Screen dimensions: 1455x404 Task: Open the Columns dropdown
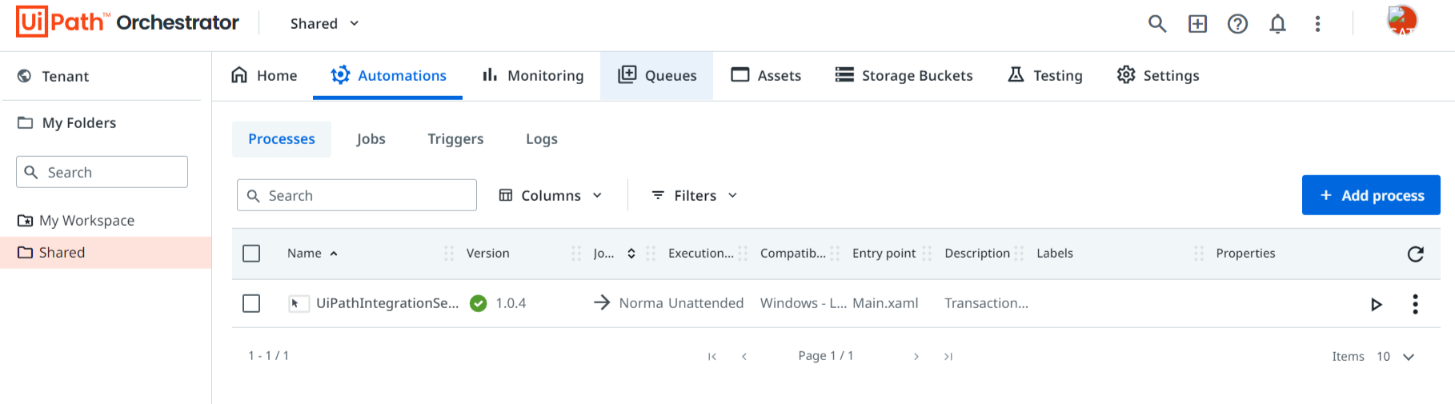pos(551,195)
